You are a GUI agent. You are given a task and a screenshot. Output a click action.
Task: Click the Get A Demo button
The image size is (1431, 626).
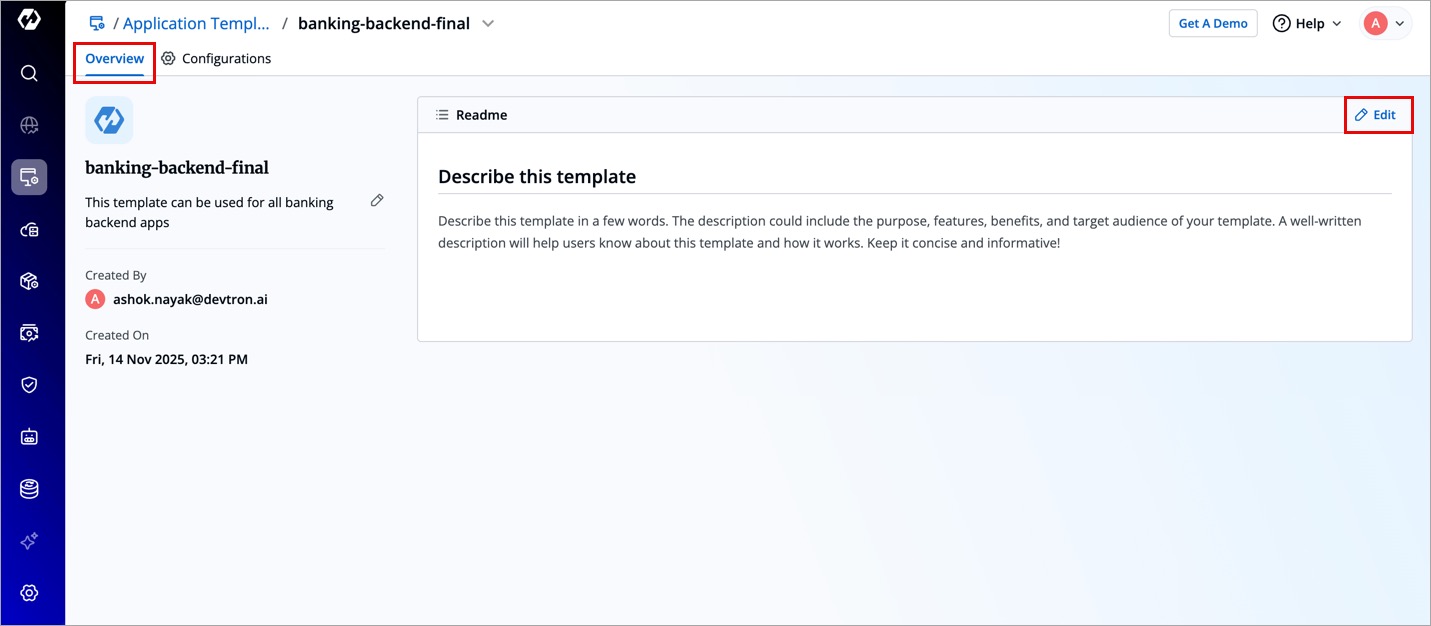point(1213,24)
